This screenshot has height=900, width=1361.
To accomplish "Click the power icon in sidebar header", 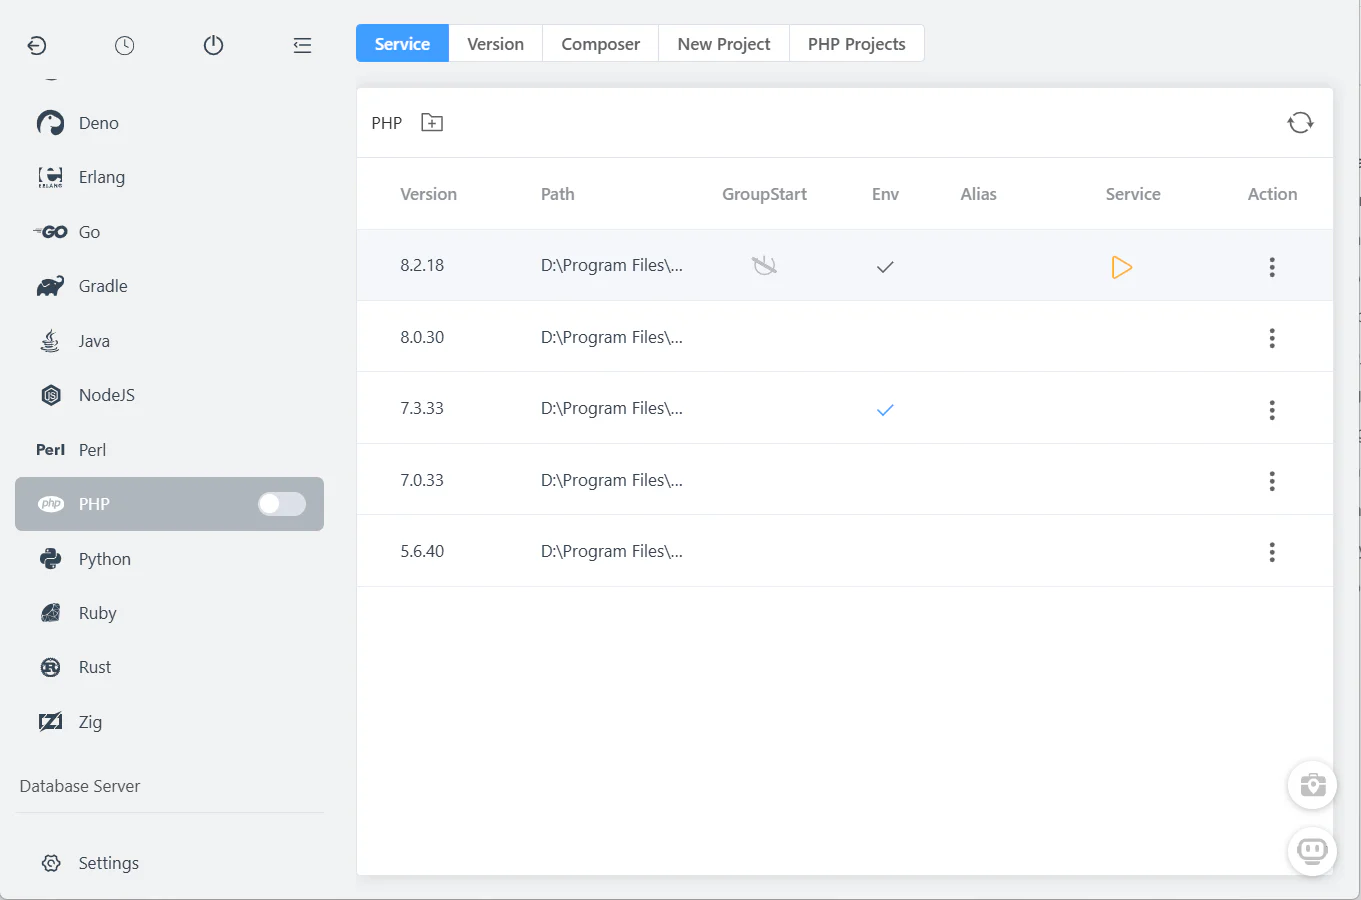I will click(x=213, y=45).
